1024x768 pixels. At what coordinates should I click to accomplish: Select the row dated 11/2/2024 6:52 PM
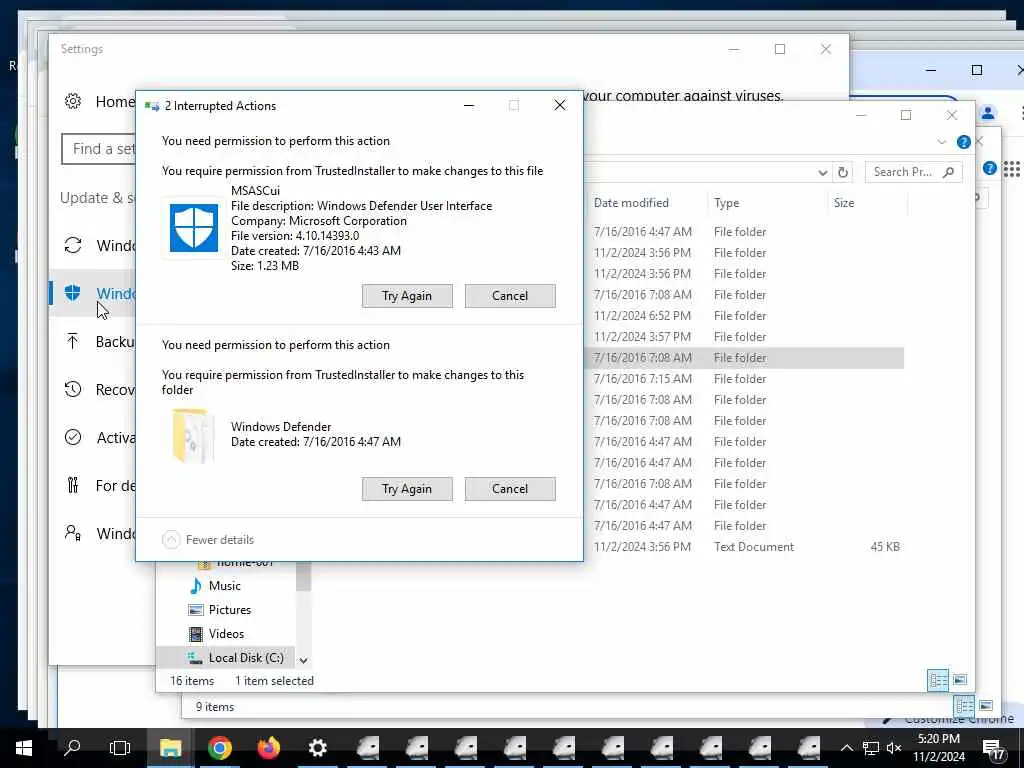(746, 316)
